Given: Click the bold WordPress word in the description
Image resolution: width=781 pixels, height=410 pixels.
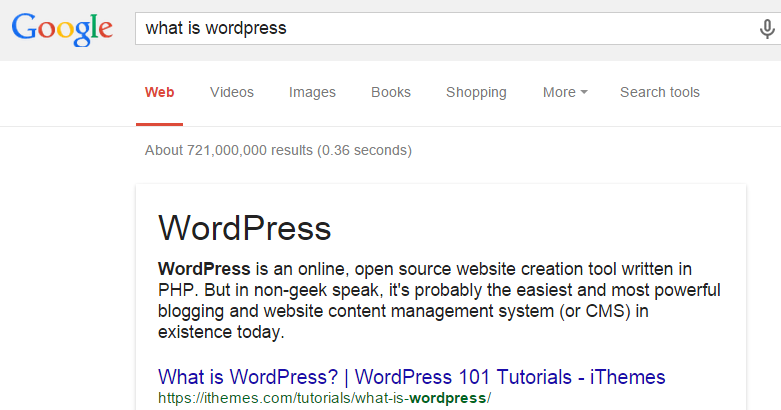Looking at the screenshot, I should (204, 269).
